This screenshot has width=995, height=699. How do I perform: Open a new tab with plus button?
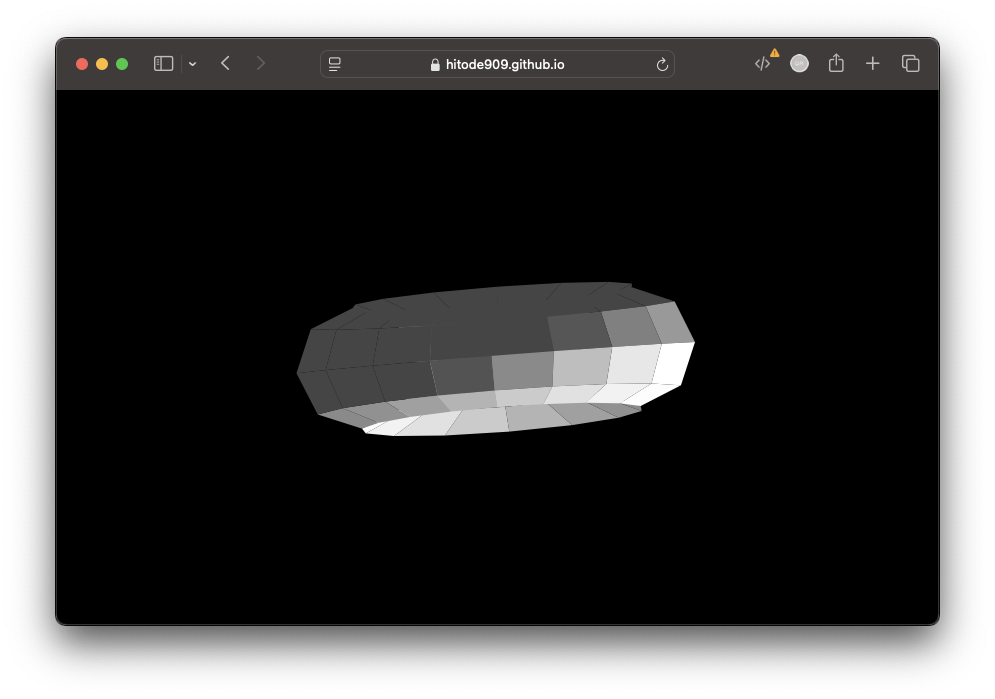tap(873, 63)
